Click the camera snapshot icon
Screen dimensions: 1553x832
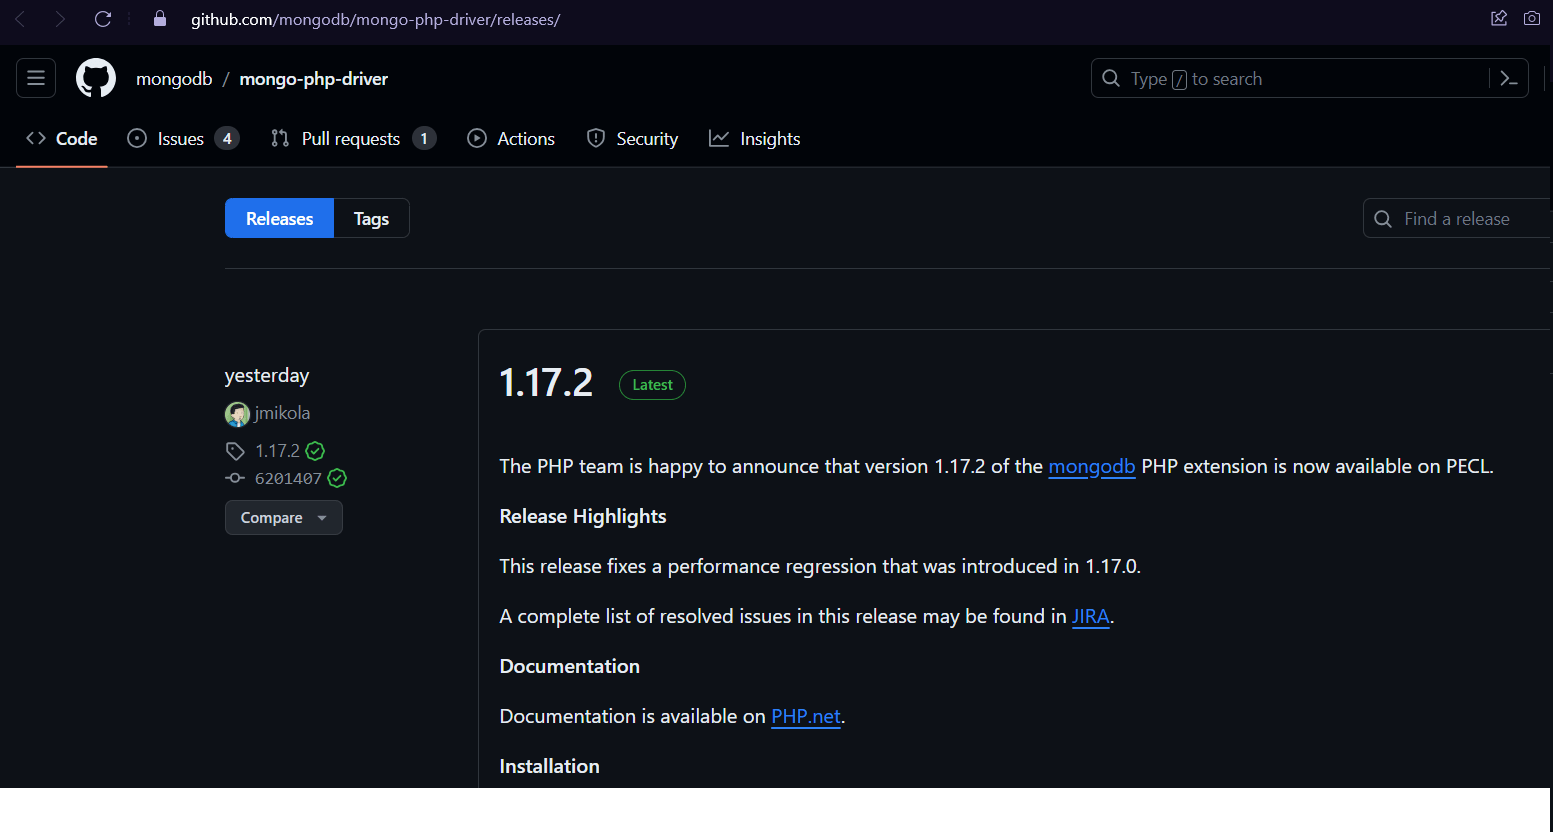click(x=1532, y=18)
